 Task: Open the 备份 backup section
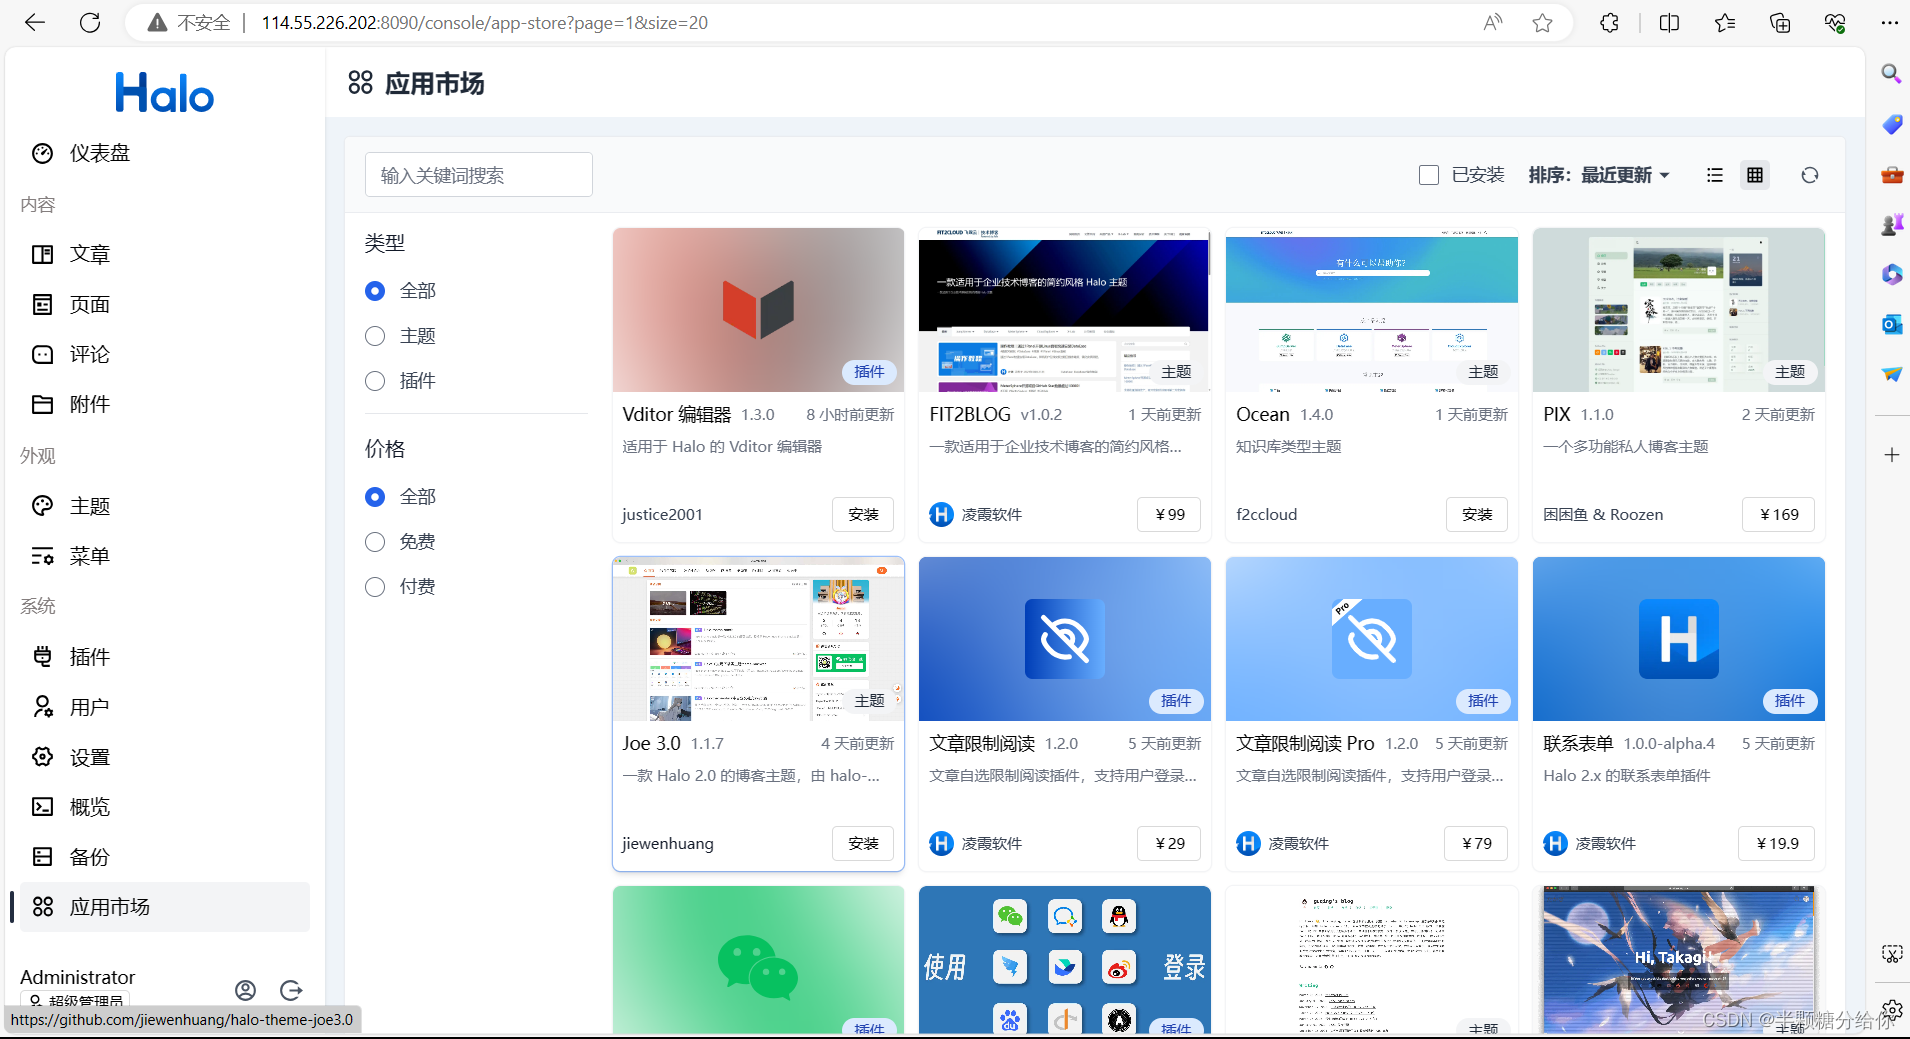click(x=89, y=856)
